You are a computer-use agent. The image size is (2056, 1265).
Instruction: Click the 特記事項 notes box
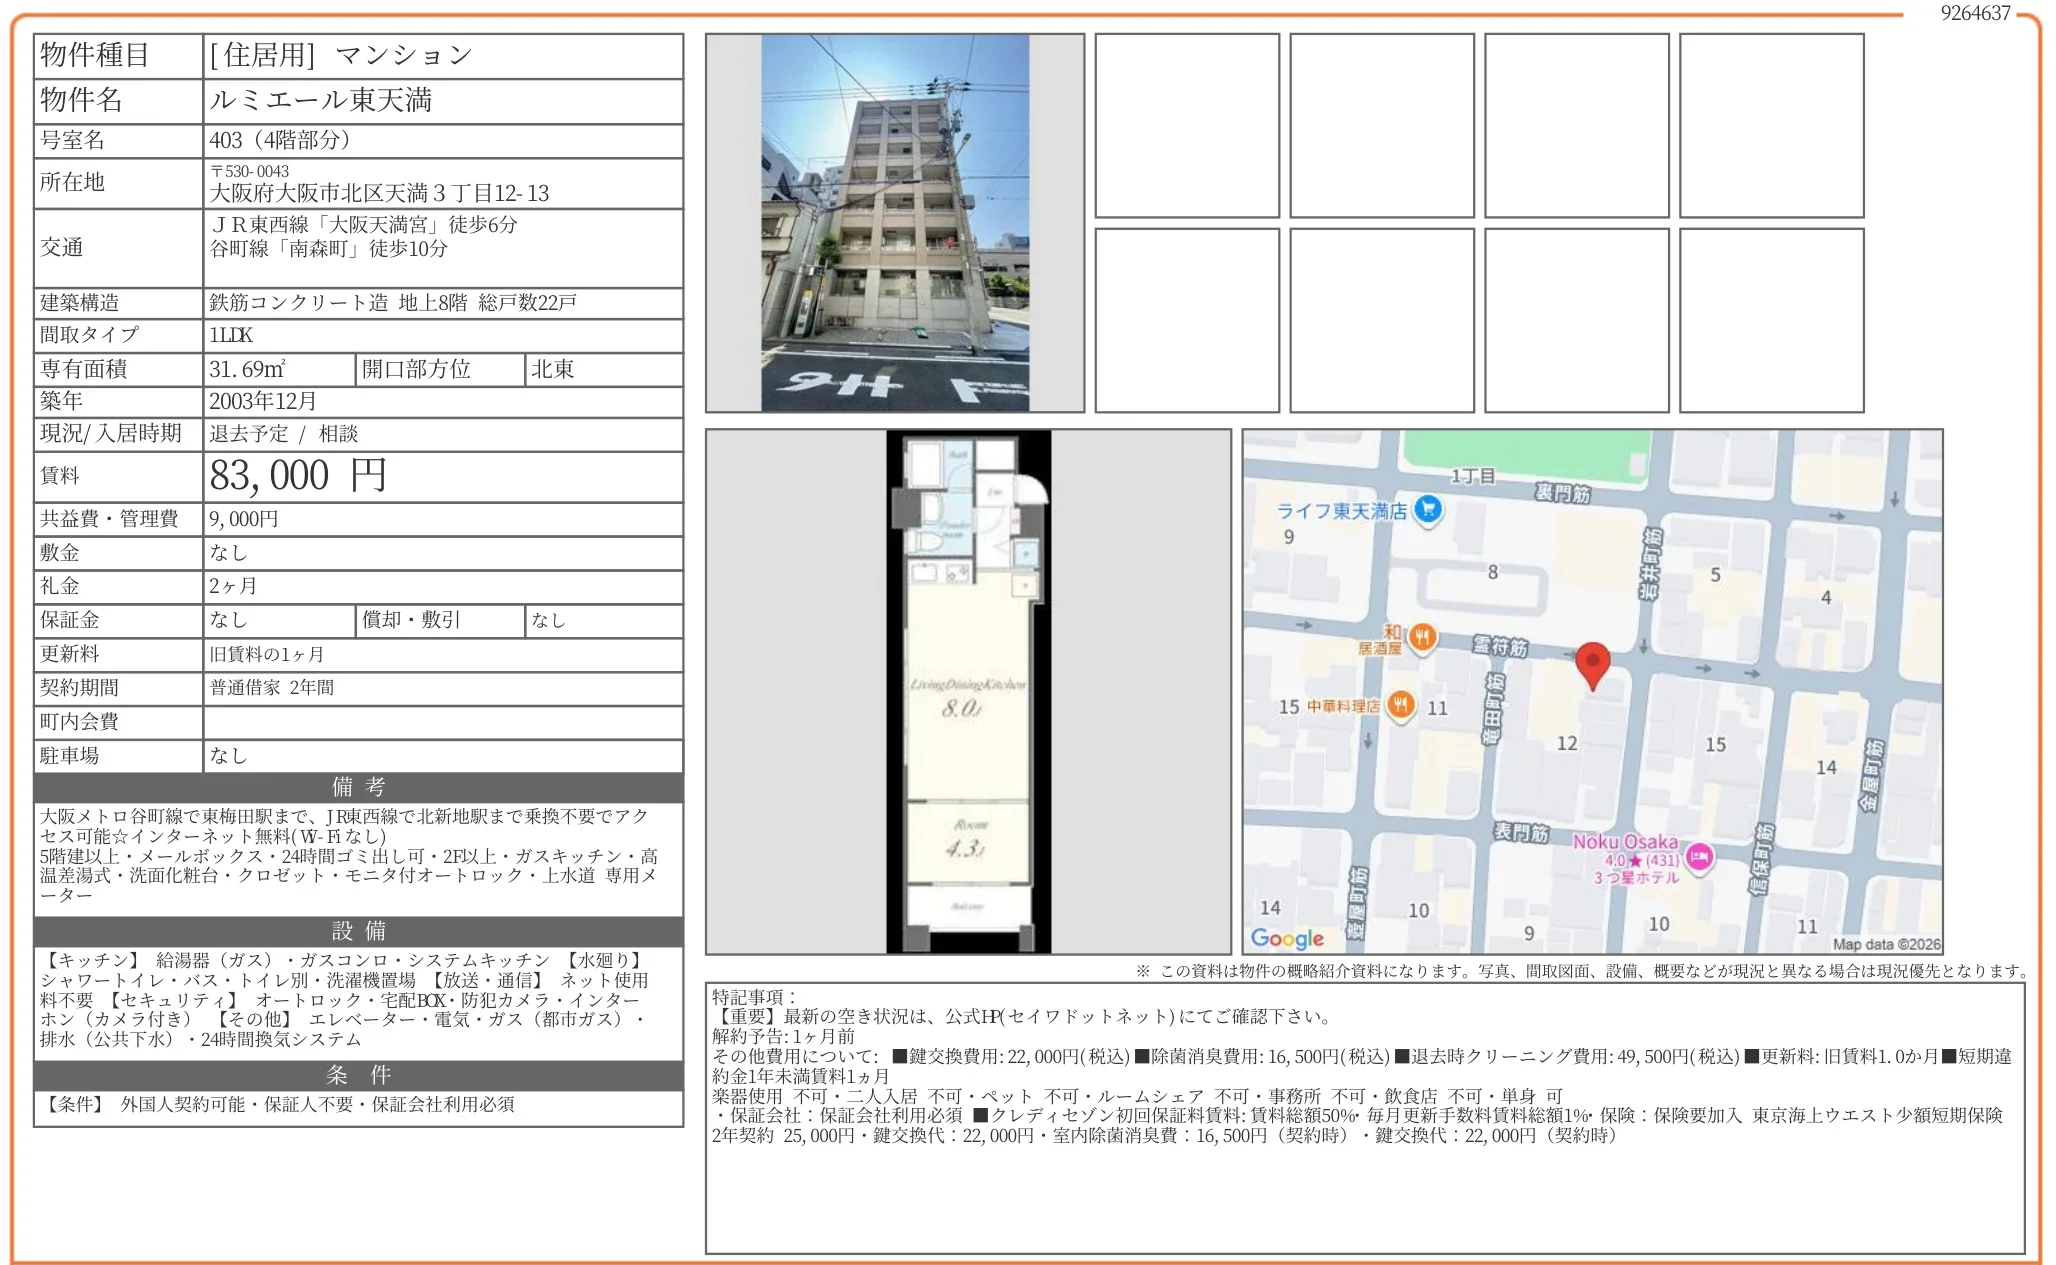[1364, 1116]
